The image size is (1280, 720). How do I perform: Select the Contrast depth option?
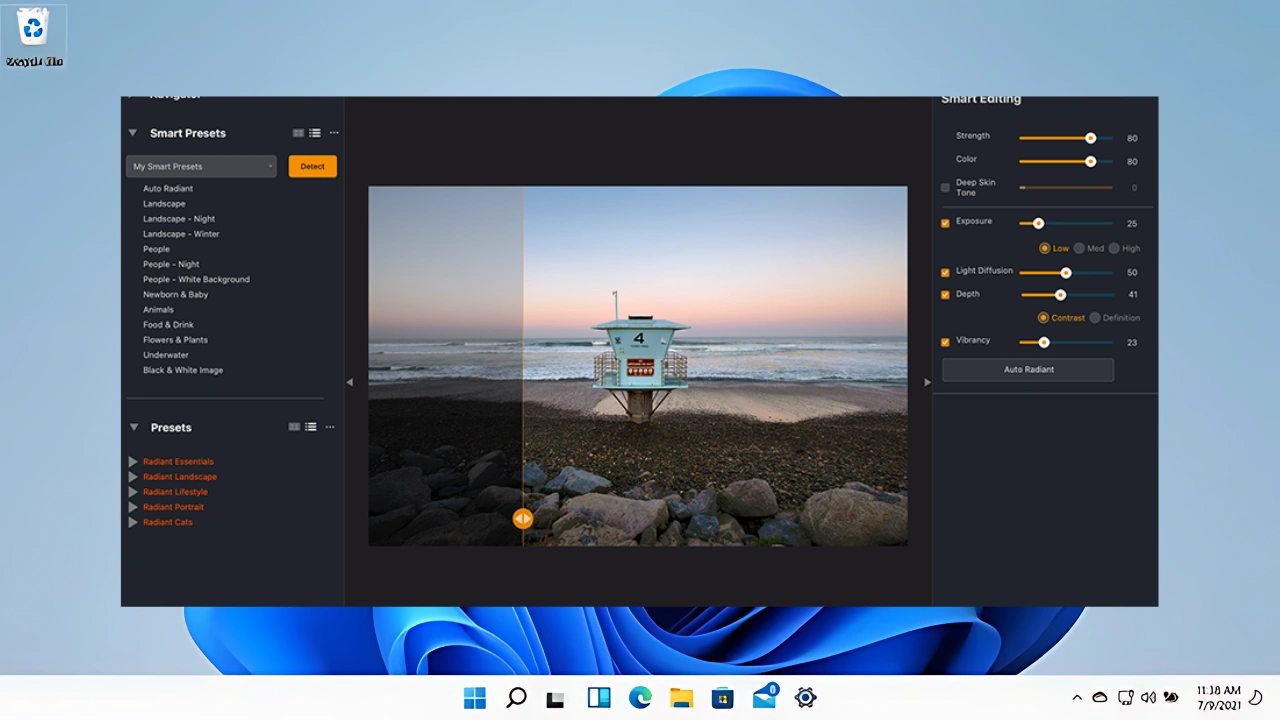1043,318
